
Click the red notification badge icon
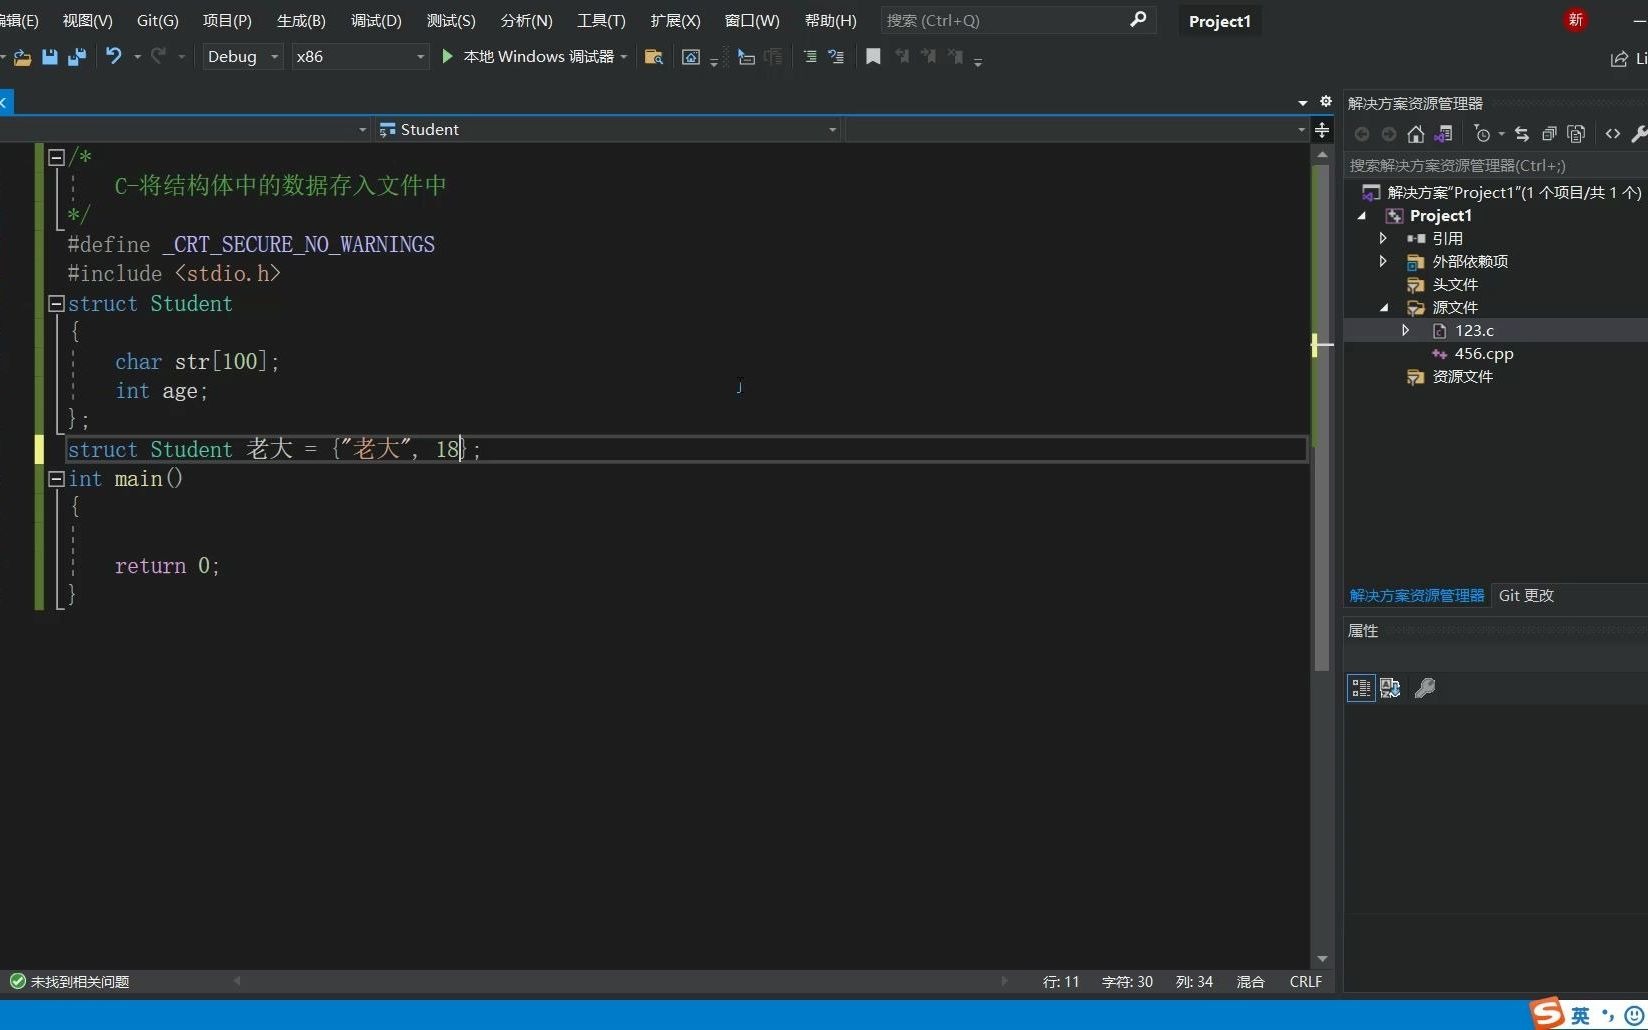(1576, 20)
